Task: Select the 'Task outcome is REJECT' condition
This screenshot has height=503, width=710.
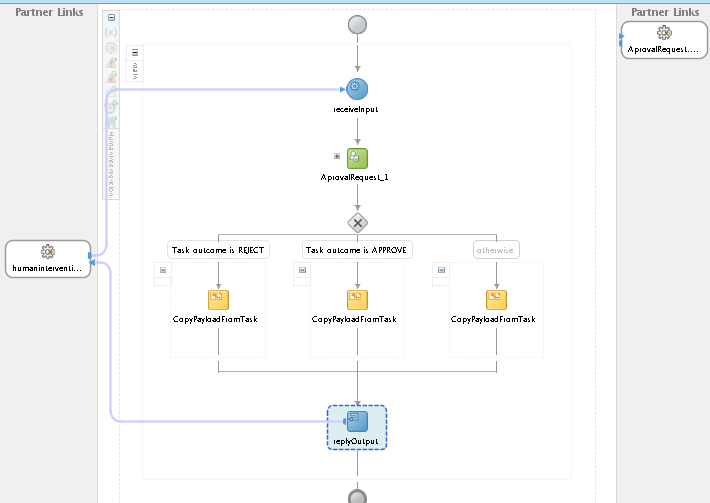Action: click(x=218, y=250)
